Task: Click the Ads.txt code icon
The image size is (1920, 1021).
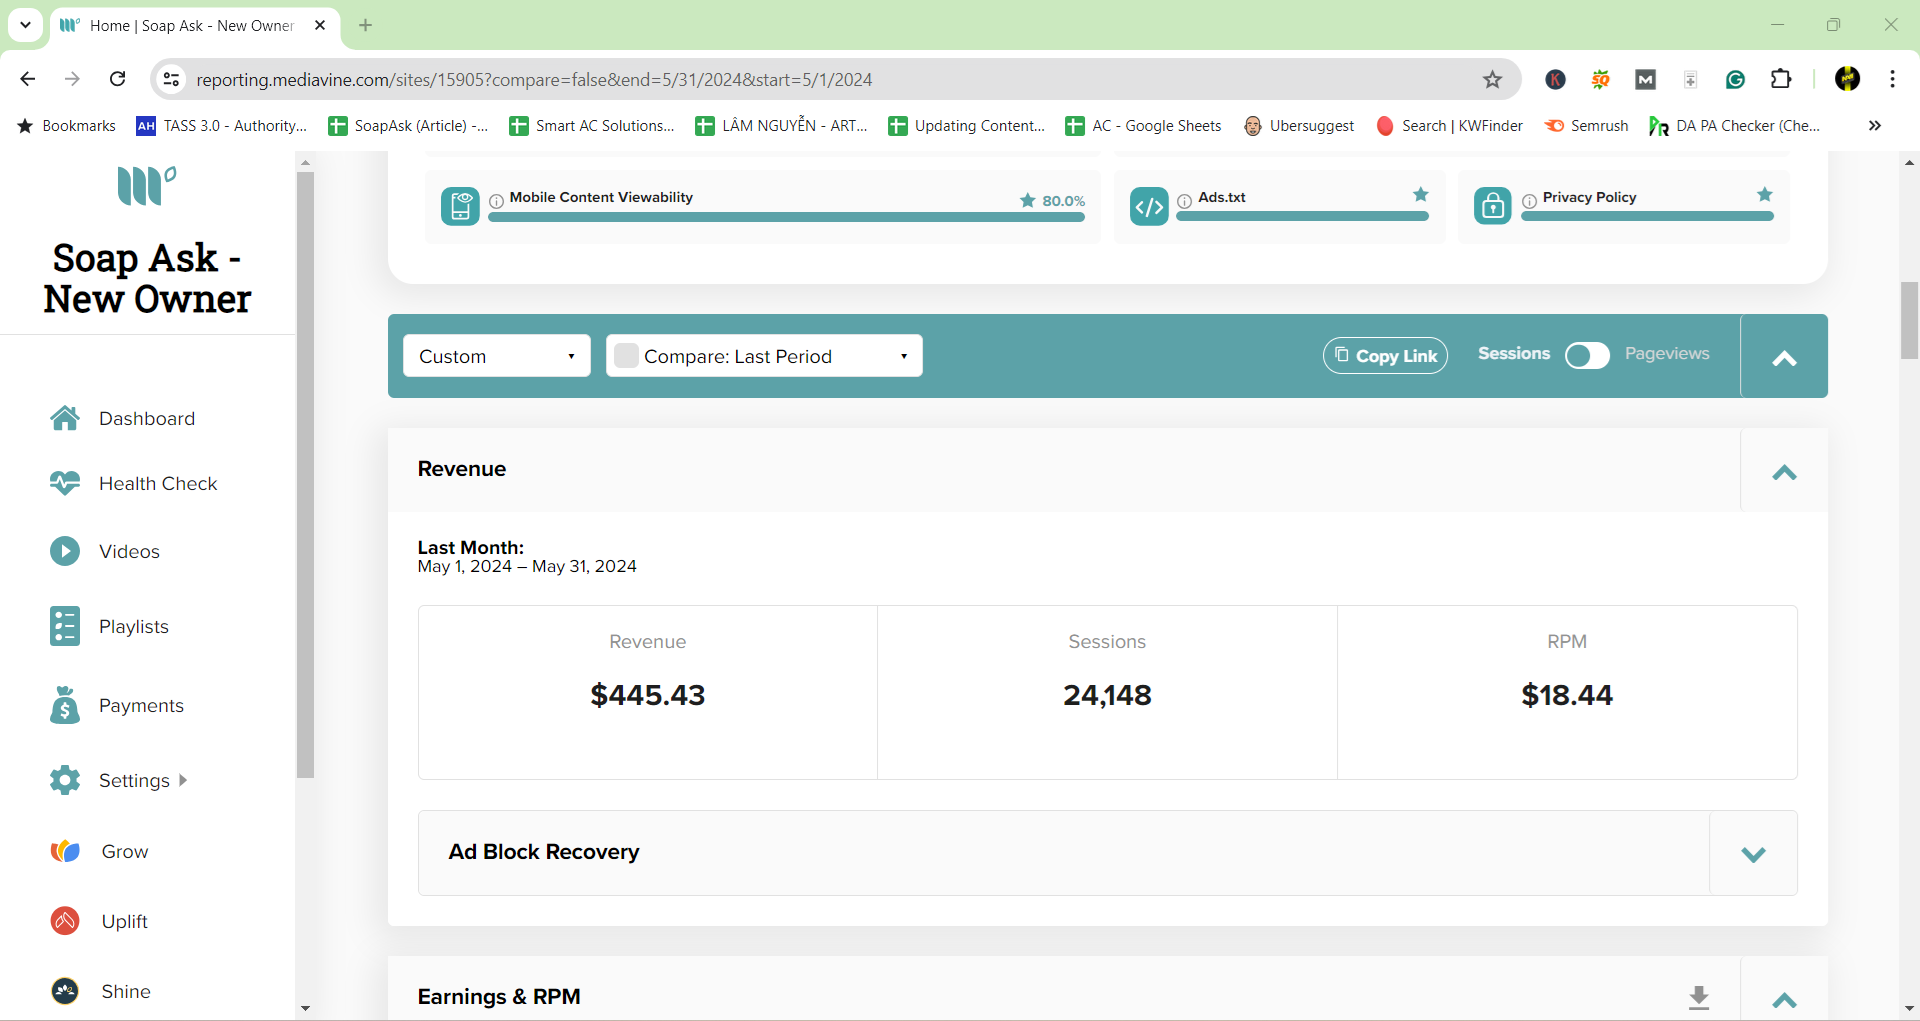Action: pyautogui.click(x=1149, y=206)
